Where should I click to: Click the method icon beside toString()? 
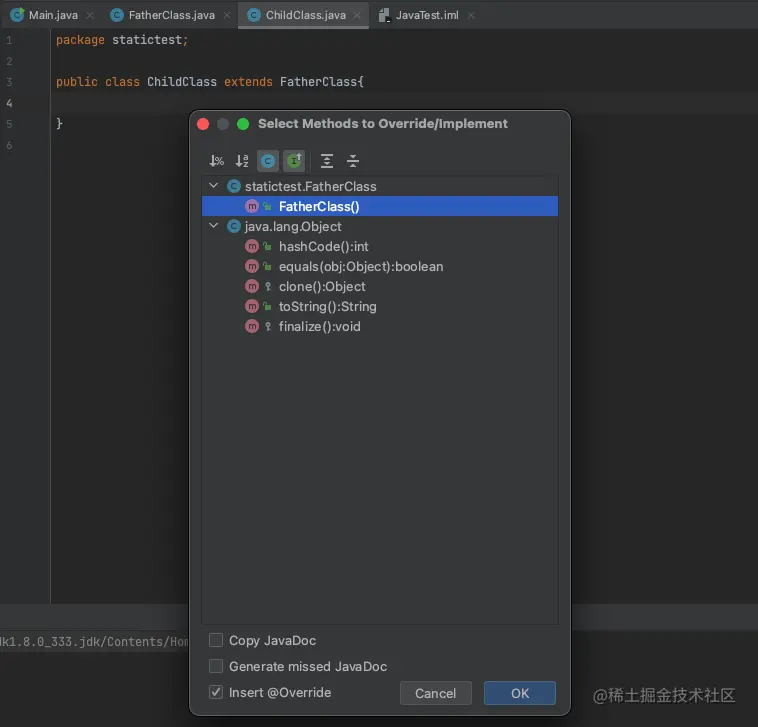(252, 306)
